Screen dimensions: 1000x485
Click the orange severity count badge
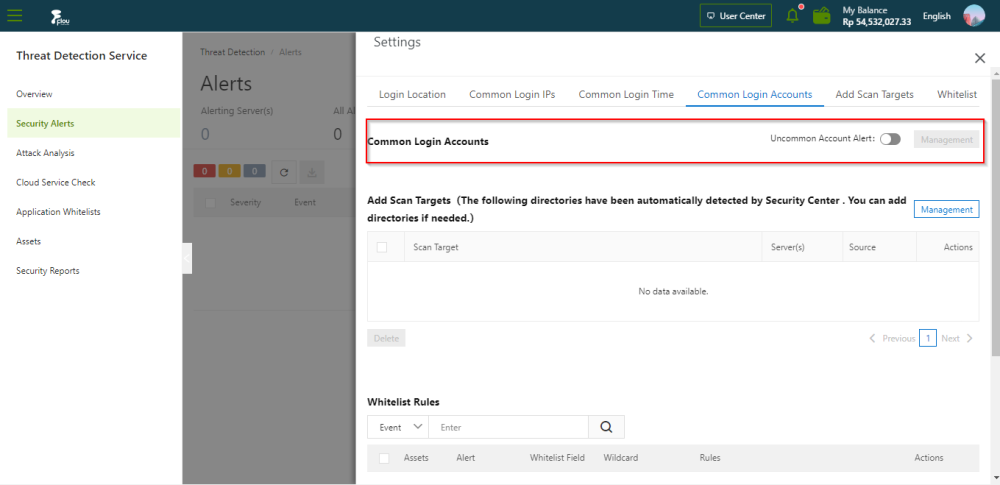(230, 171)
